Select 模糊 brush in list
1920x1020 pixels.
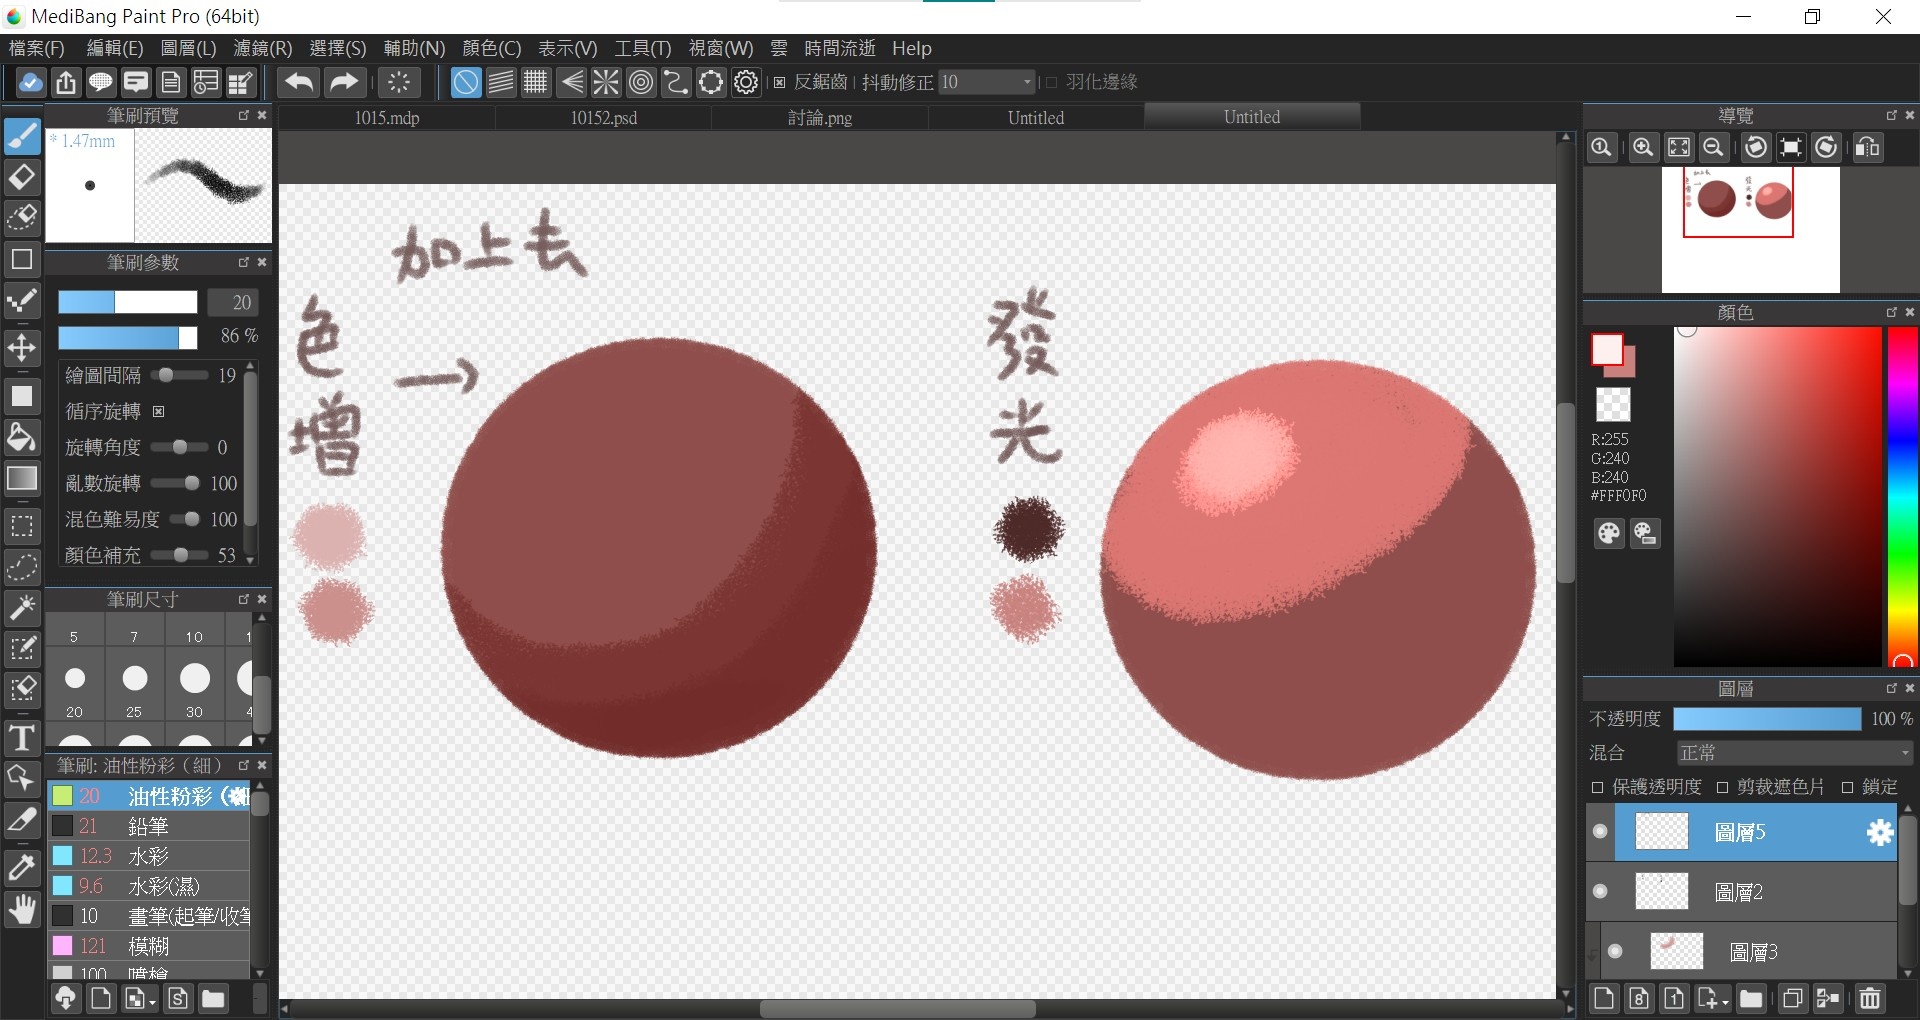point(150,946)
